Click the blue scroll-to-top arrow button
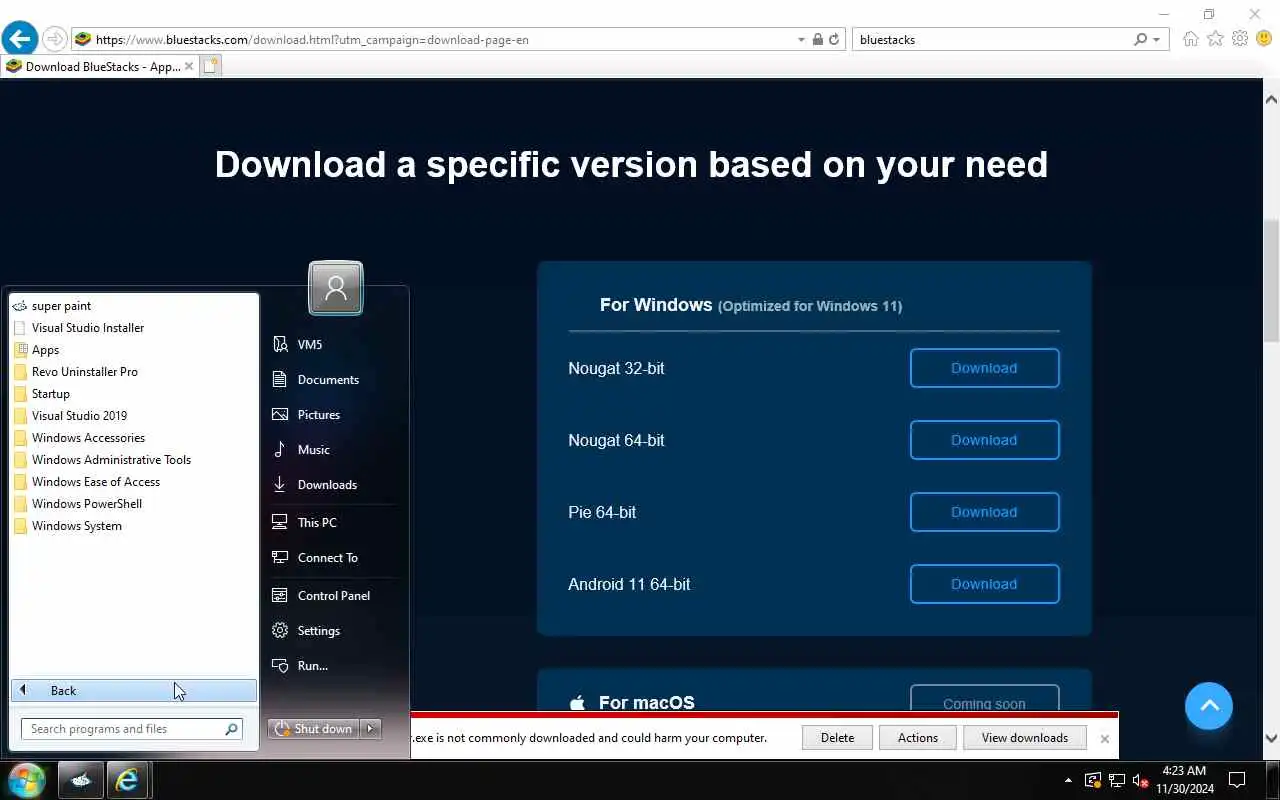Screen dimensions: 1280x800 pos(1209,706)
